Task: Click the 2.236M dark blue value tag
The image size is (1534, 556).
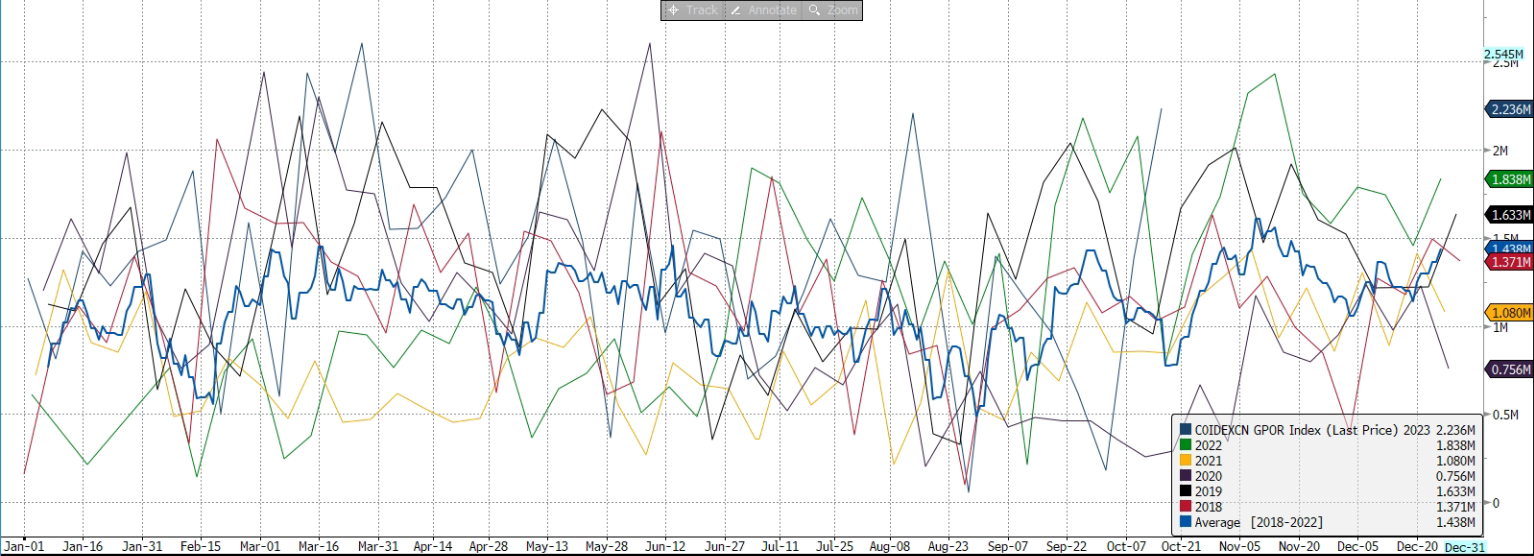Action: click(x=1508, y=110)
